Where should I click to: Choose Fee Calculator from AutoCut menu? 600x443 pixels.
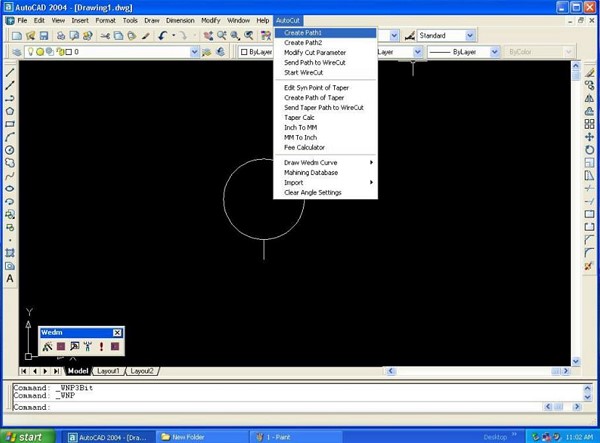304,147
